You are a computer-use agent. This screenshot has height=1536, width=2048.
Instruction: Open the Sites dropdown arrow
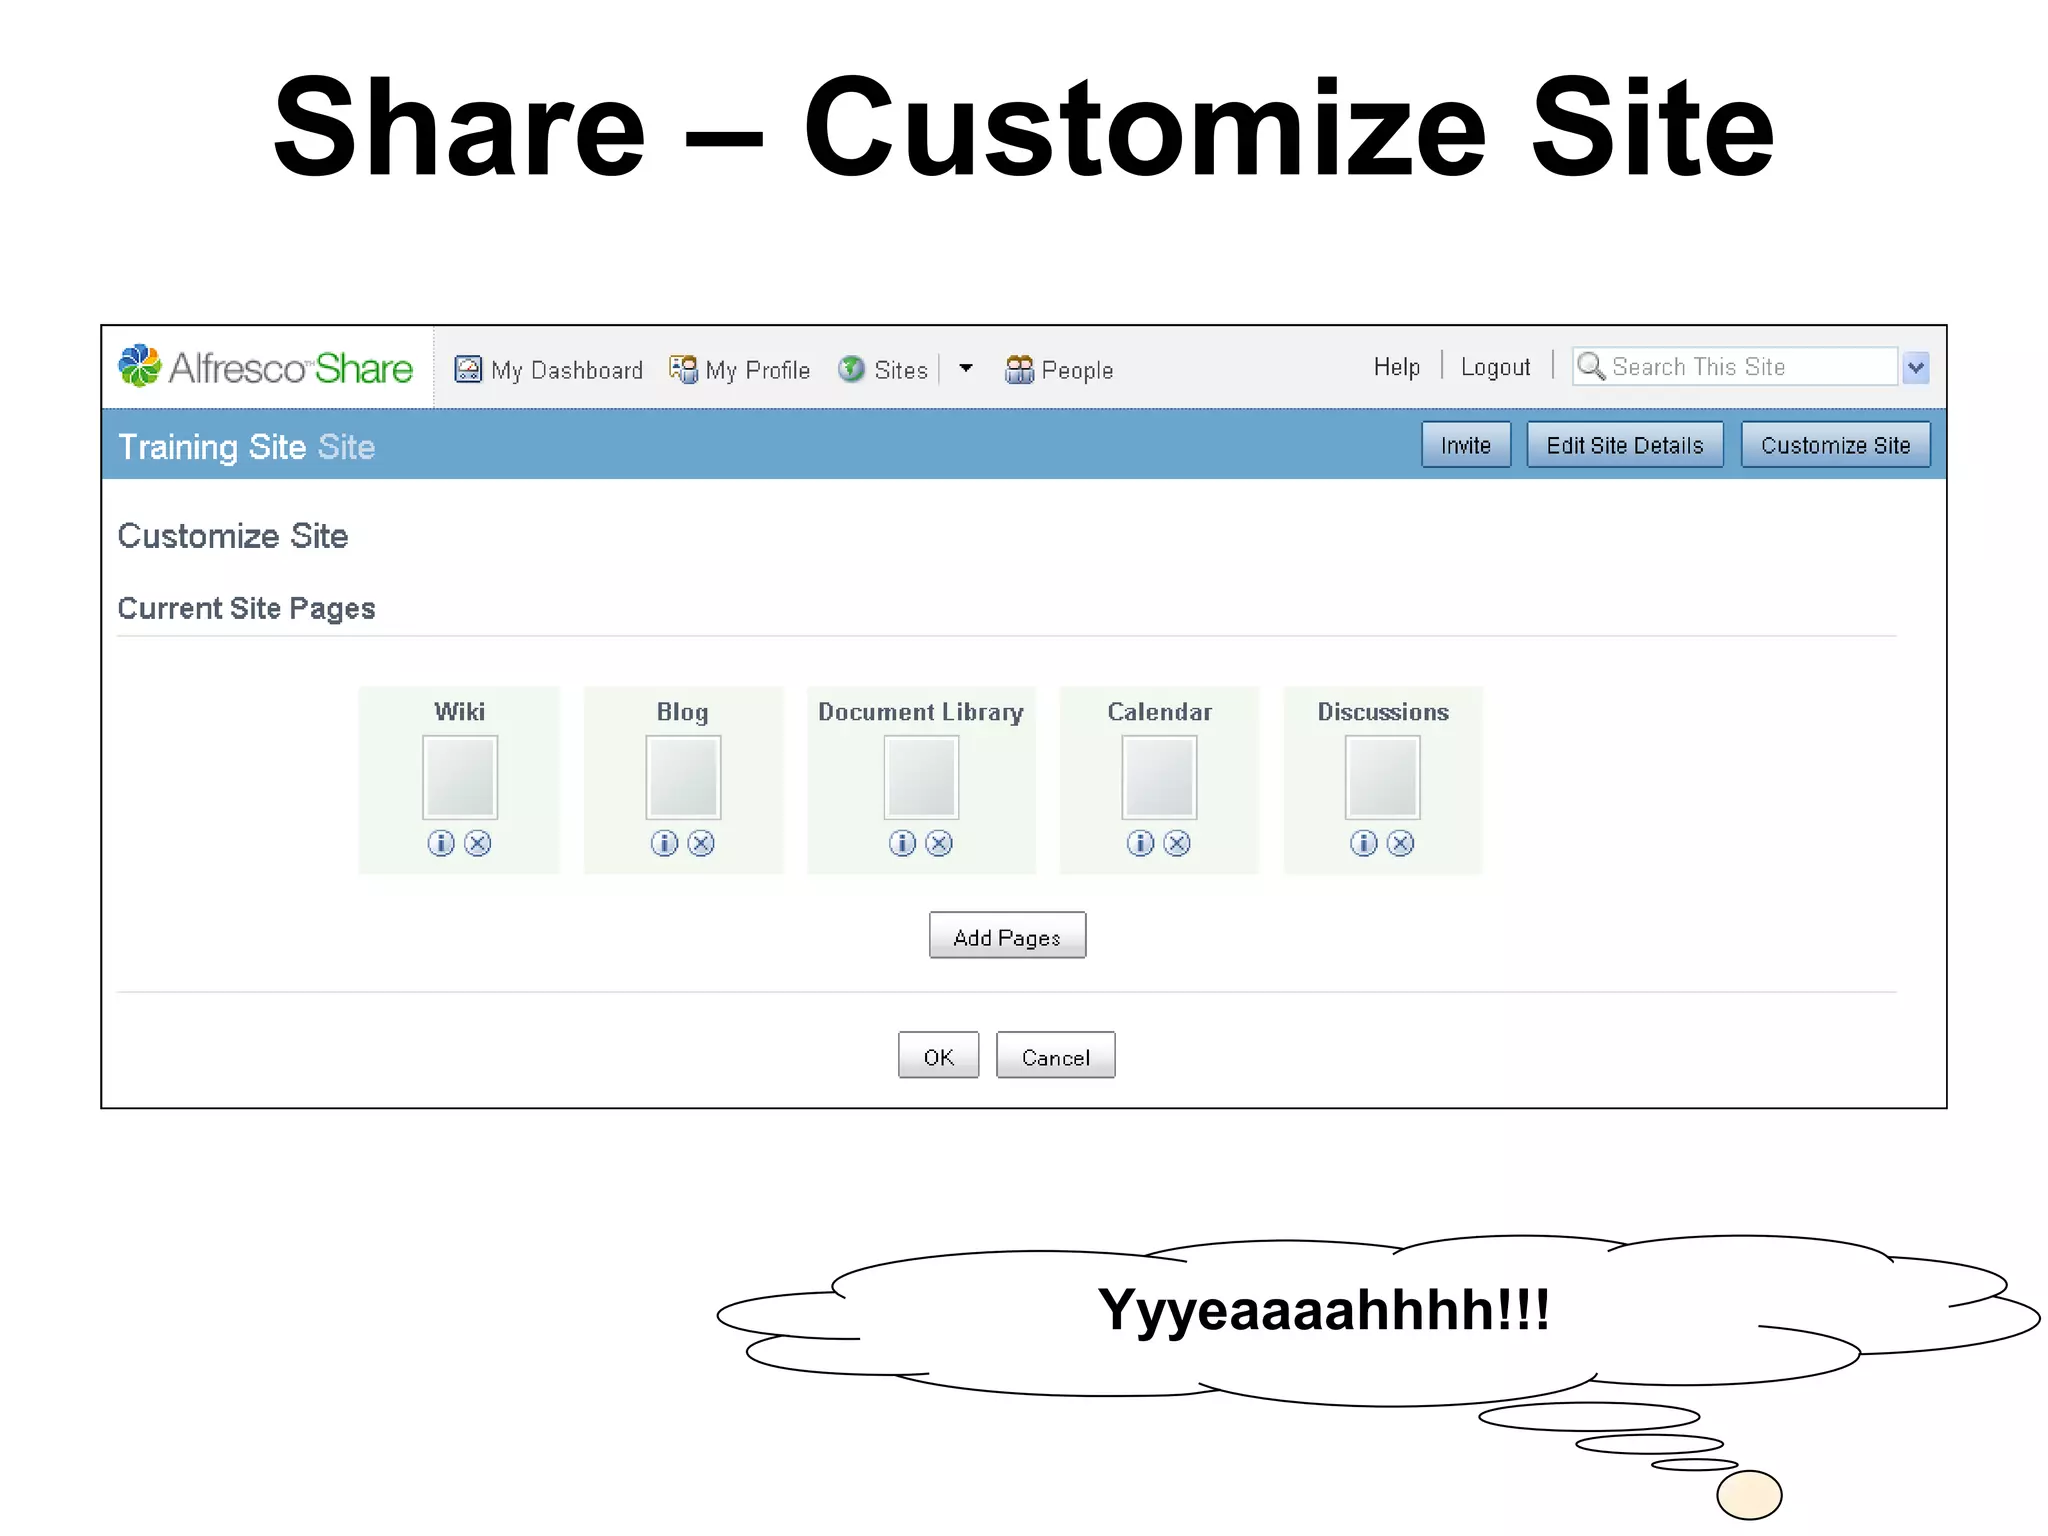click(x=966, y=368)
